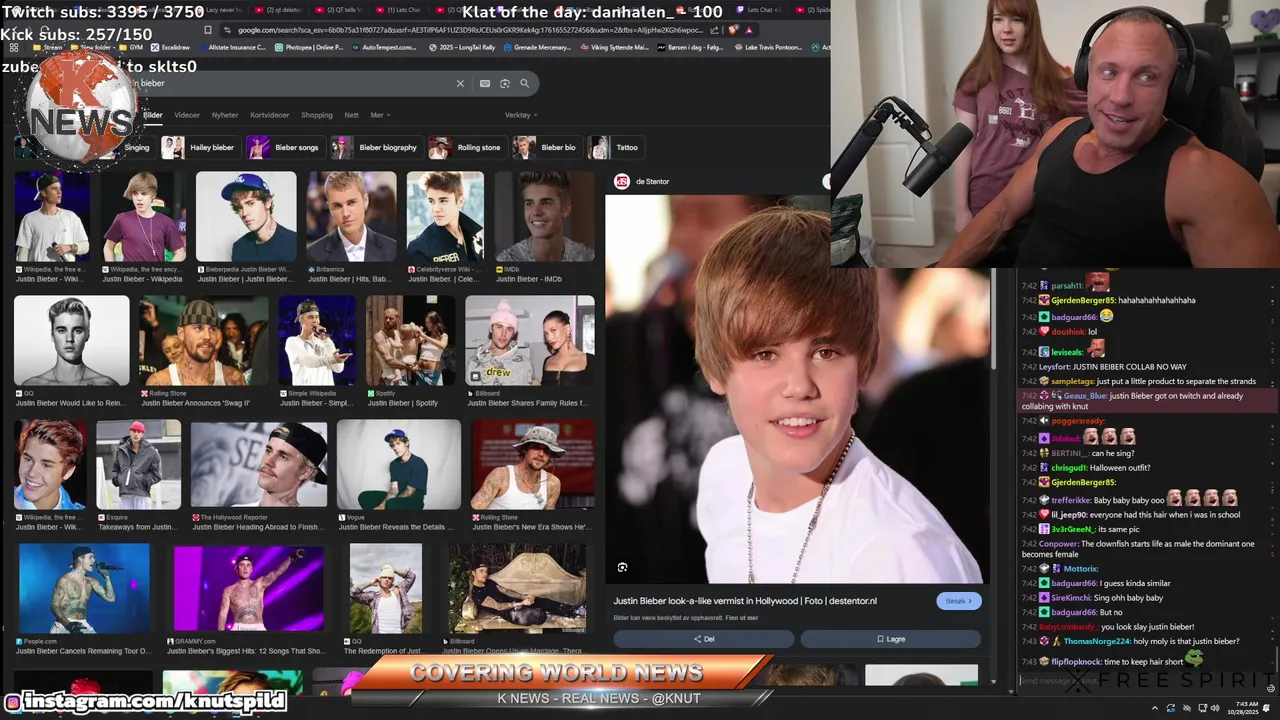Open the on-screen keyboard input tool
This screenshot has width=1280, height=720.
[485, 83]
